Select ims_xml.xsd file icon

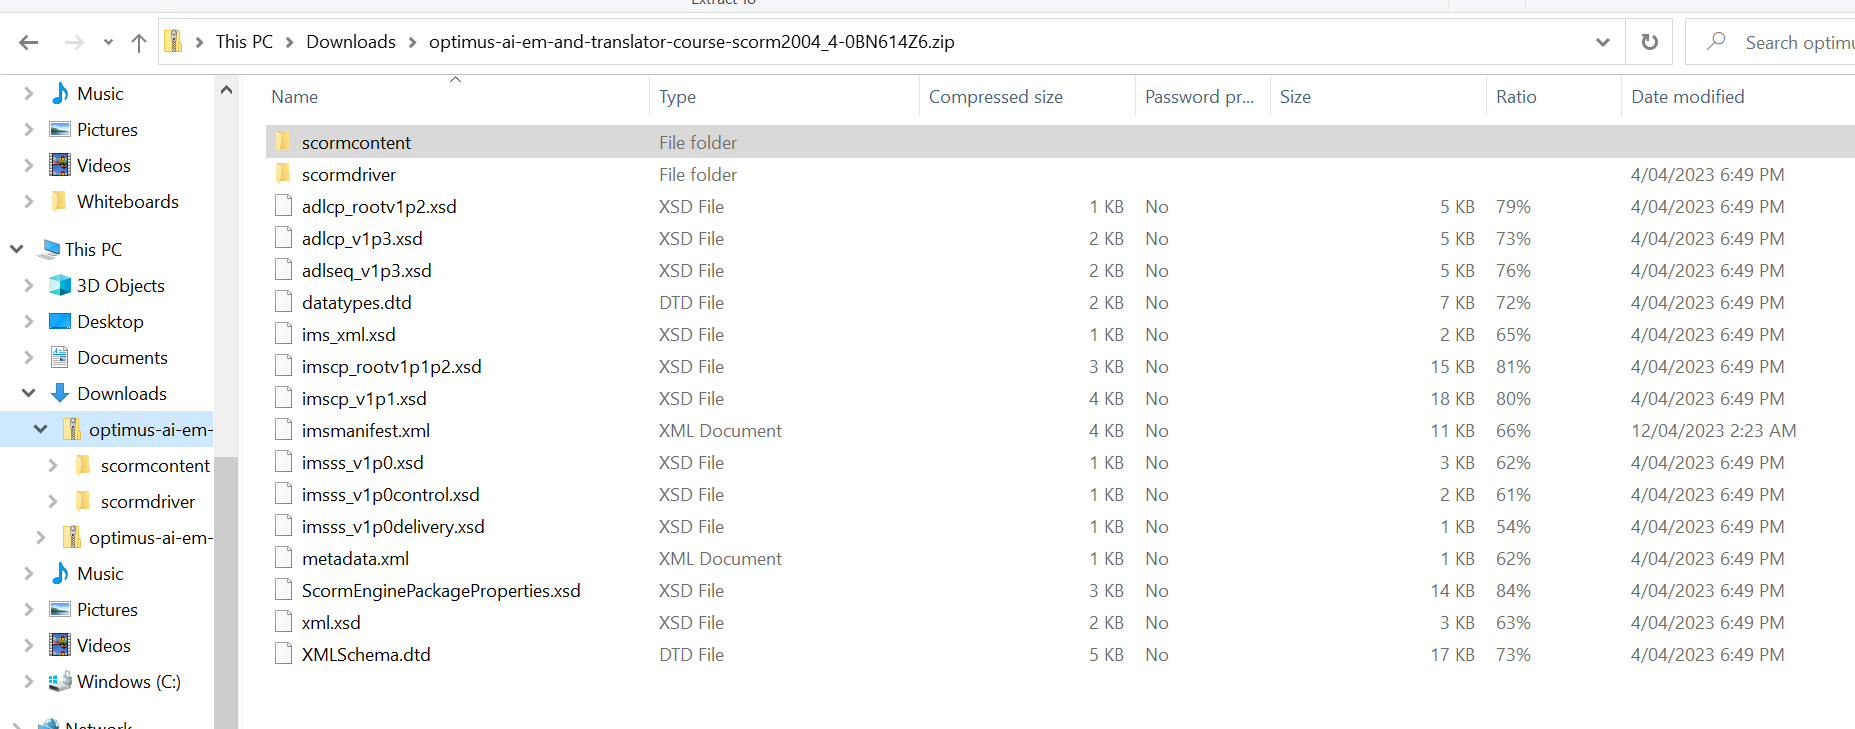[x=283, y=333]
